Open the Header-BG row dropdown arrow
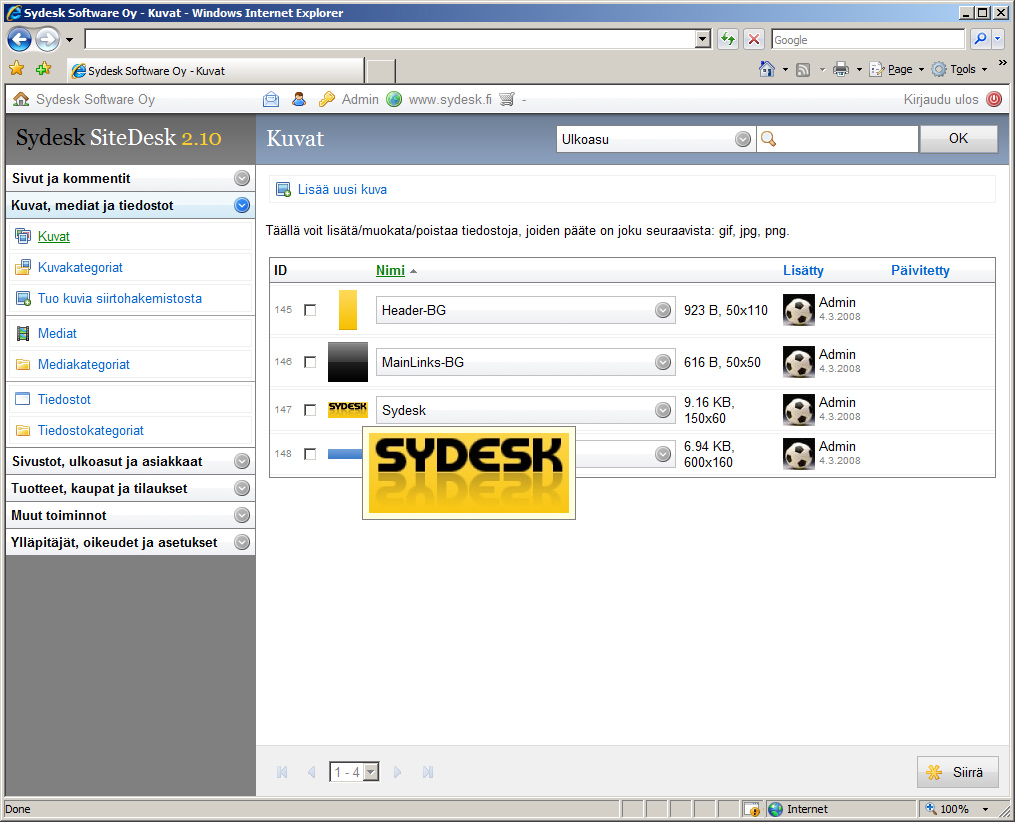This screenshot has width=1015, height=822. 663,310
